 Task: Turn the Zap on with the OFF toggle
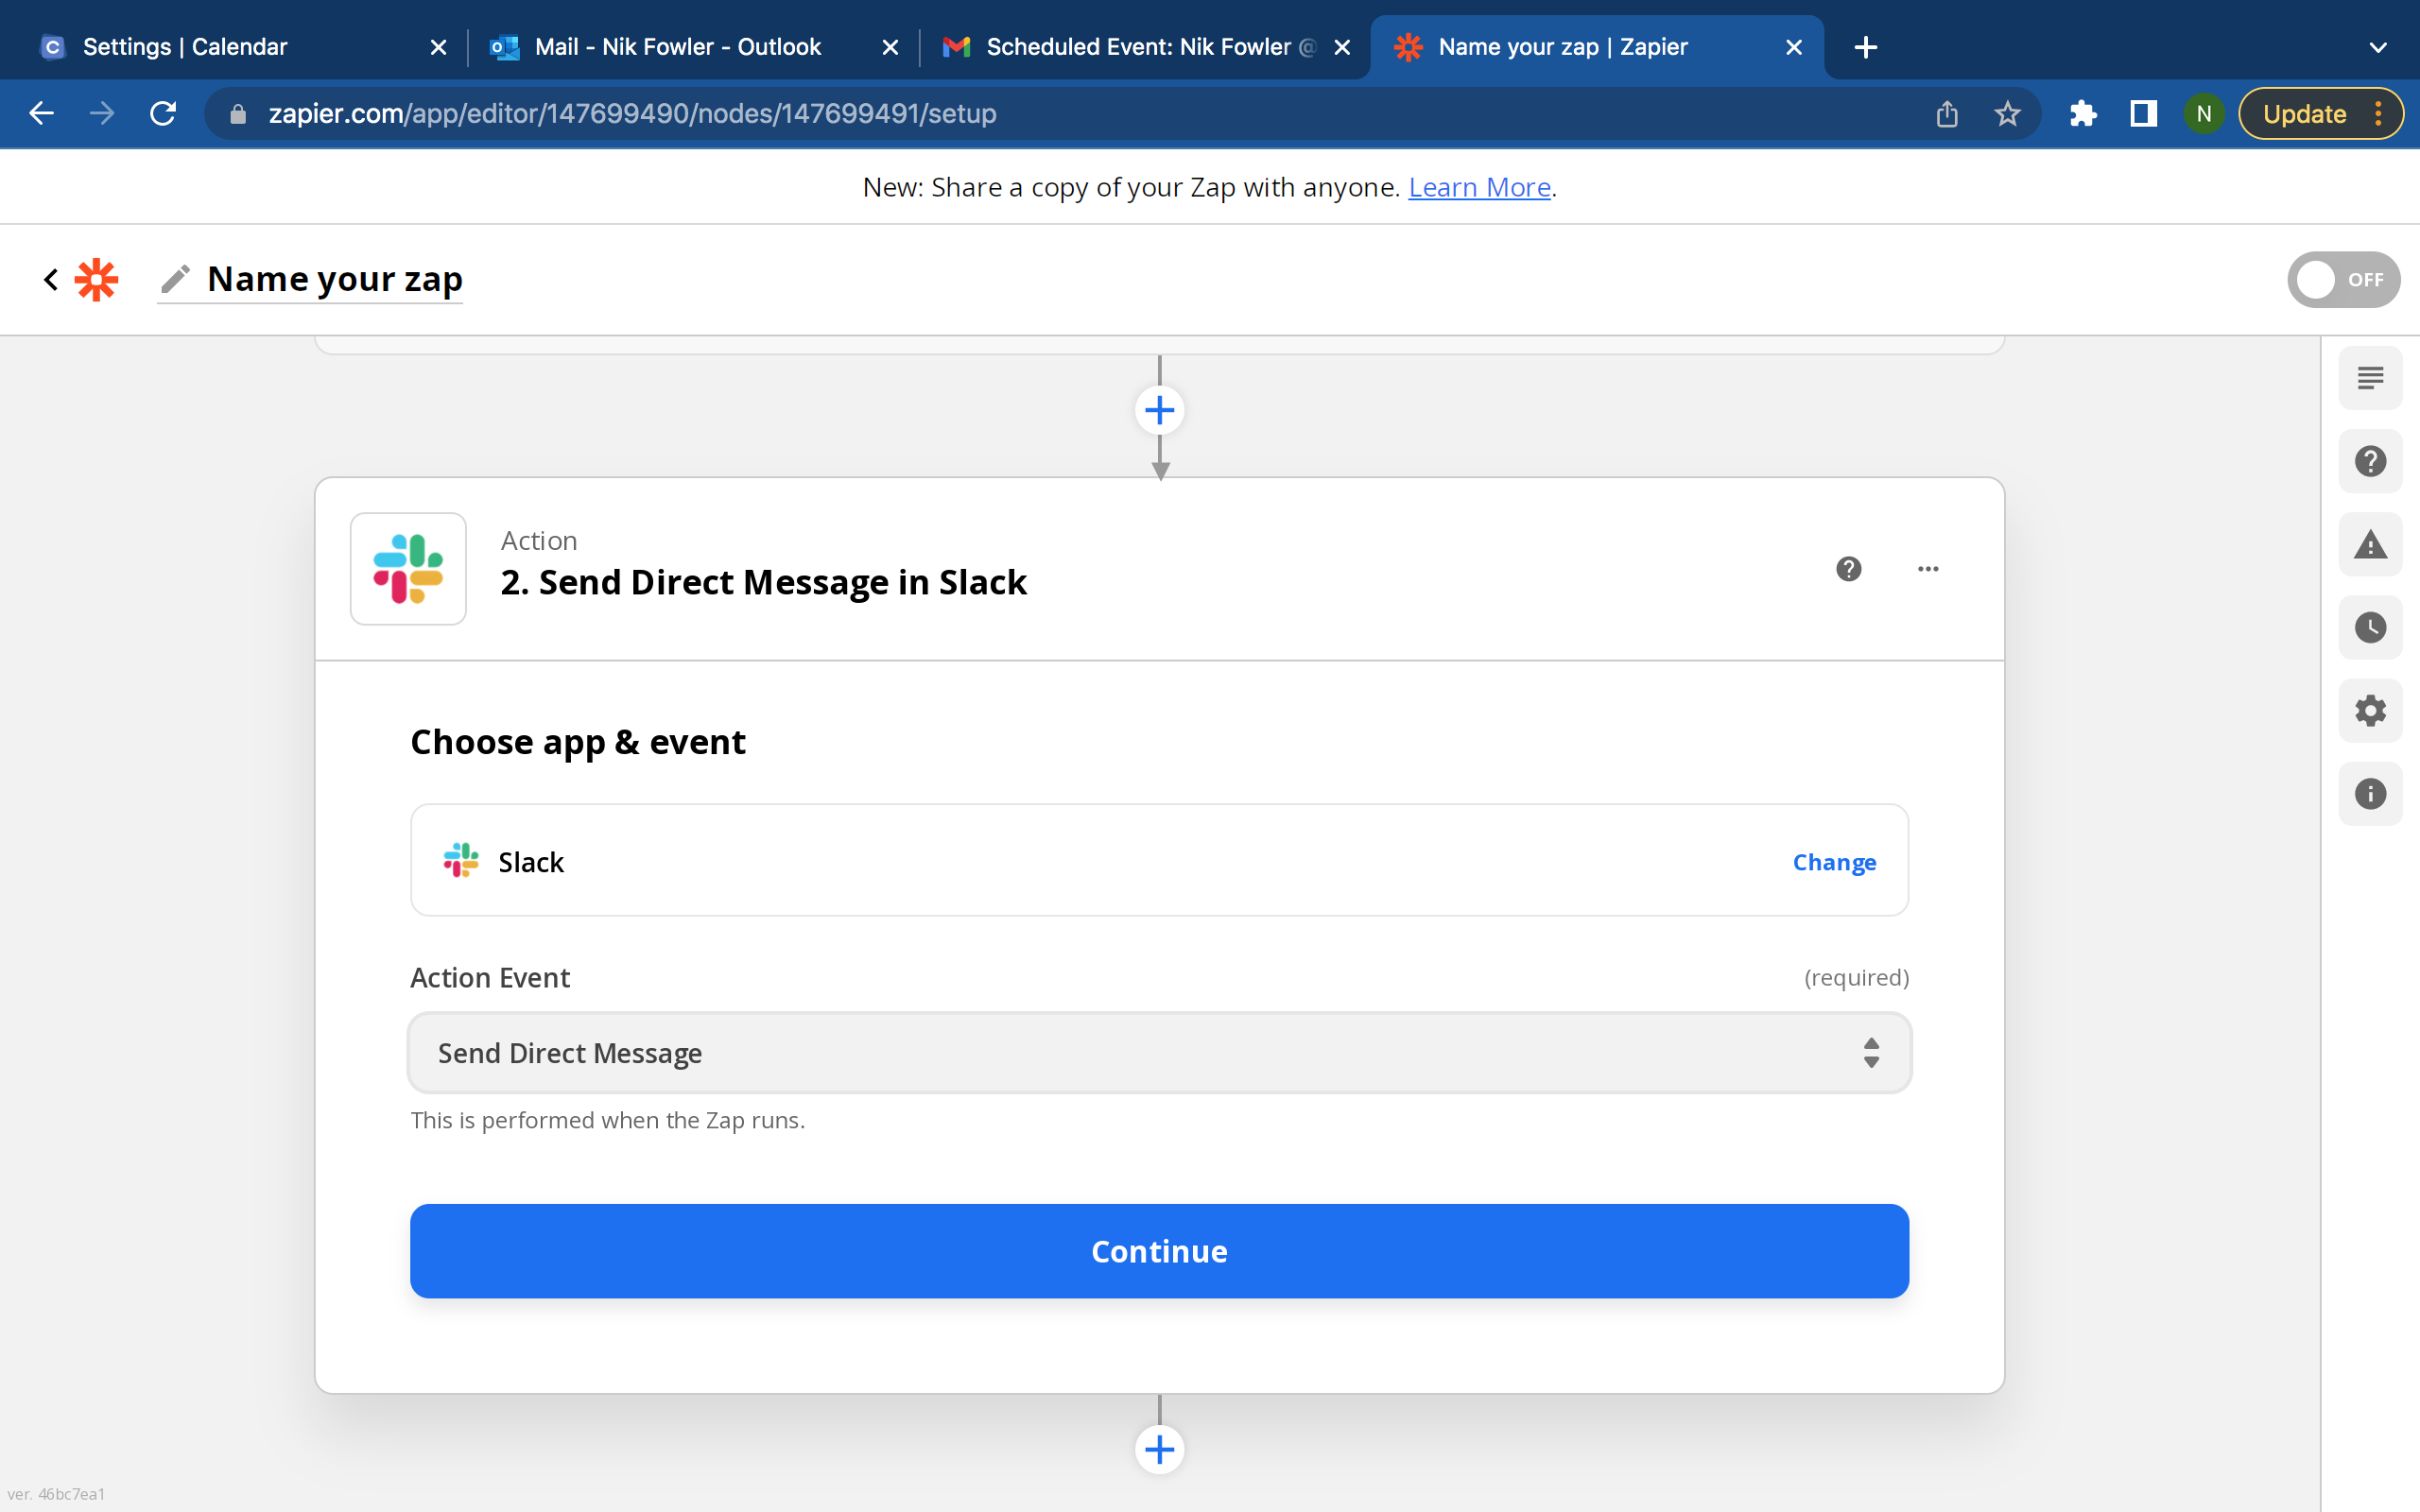[2343, 279]
